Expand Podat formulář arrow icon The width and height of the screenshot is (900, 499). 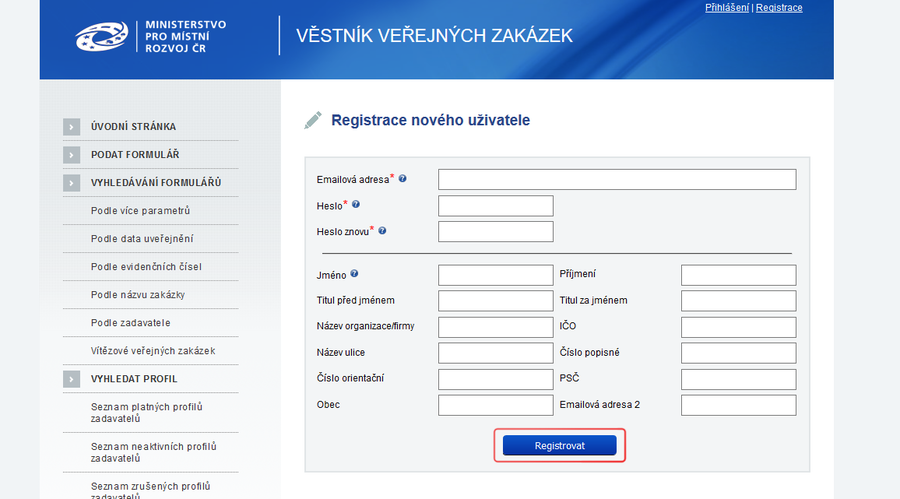(x=71, y=155)
